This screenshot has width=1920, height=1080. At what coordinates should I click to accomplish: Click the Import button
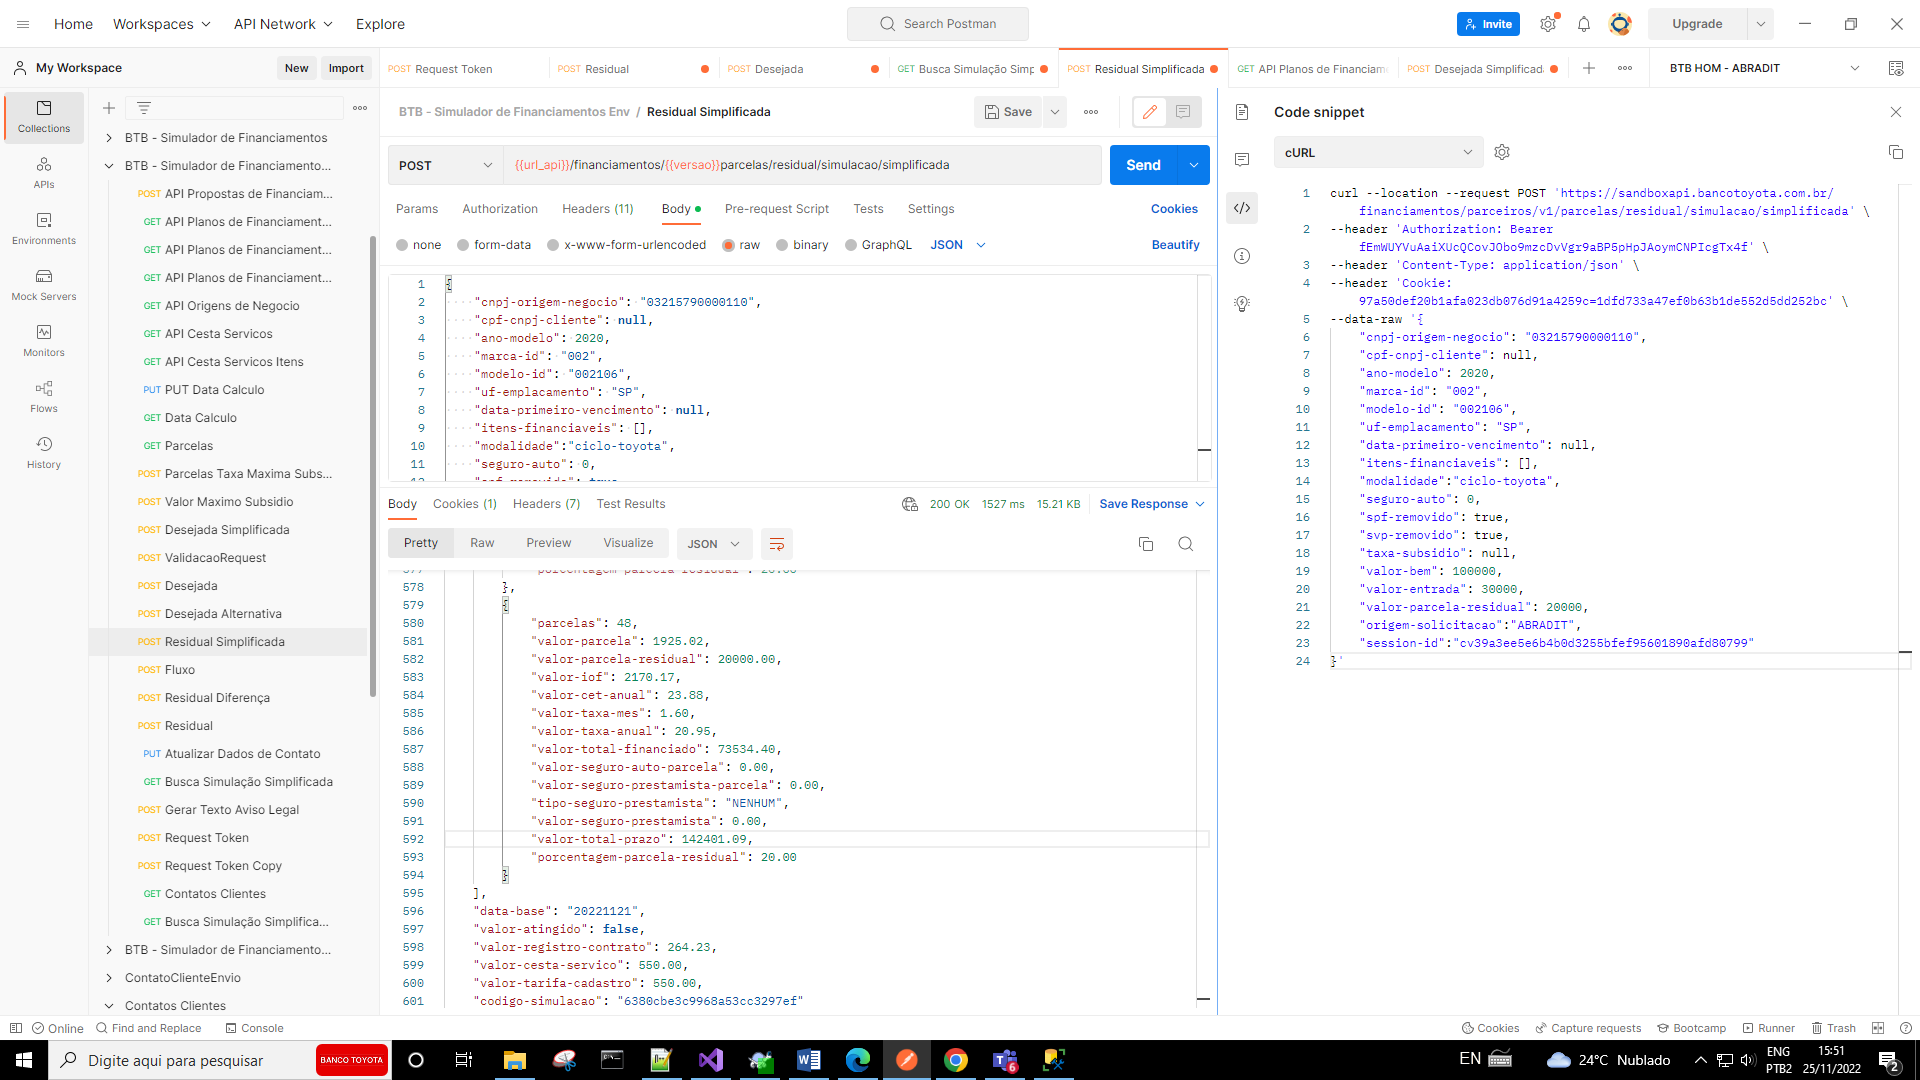pos(346,68)
